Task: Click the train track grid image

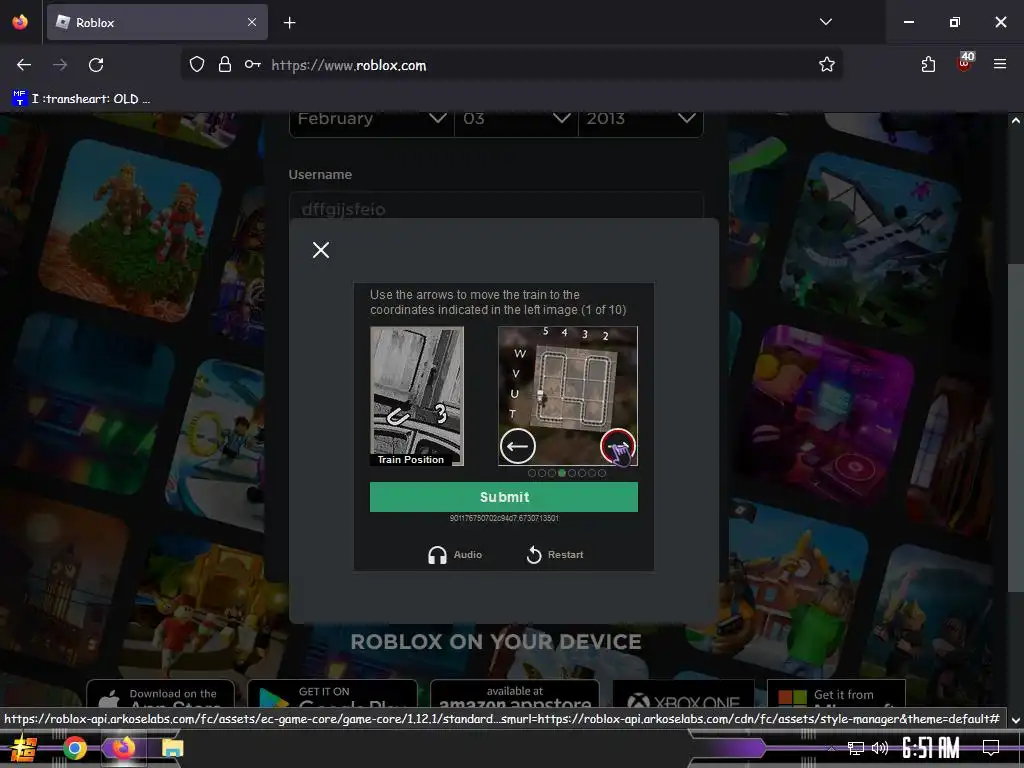Action: [568, 396]
